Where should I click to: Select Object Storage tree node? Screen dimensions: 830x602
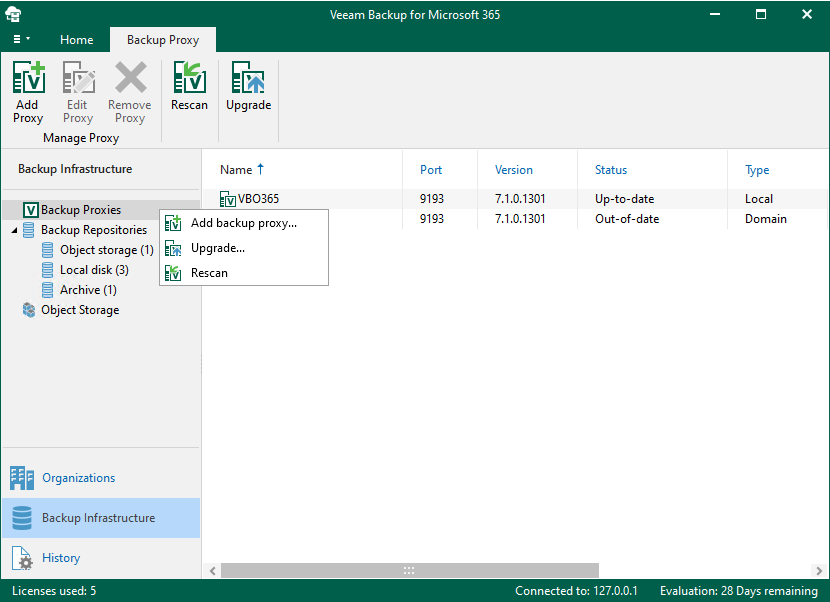(80, 310)
